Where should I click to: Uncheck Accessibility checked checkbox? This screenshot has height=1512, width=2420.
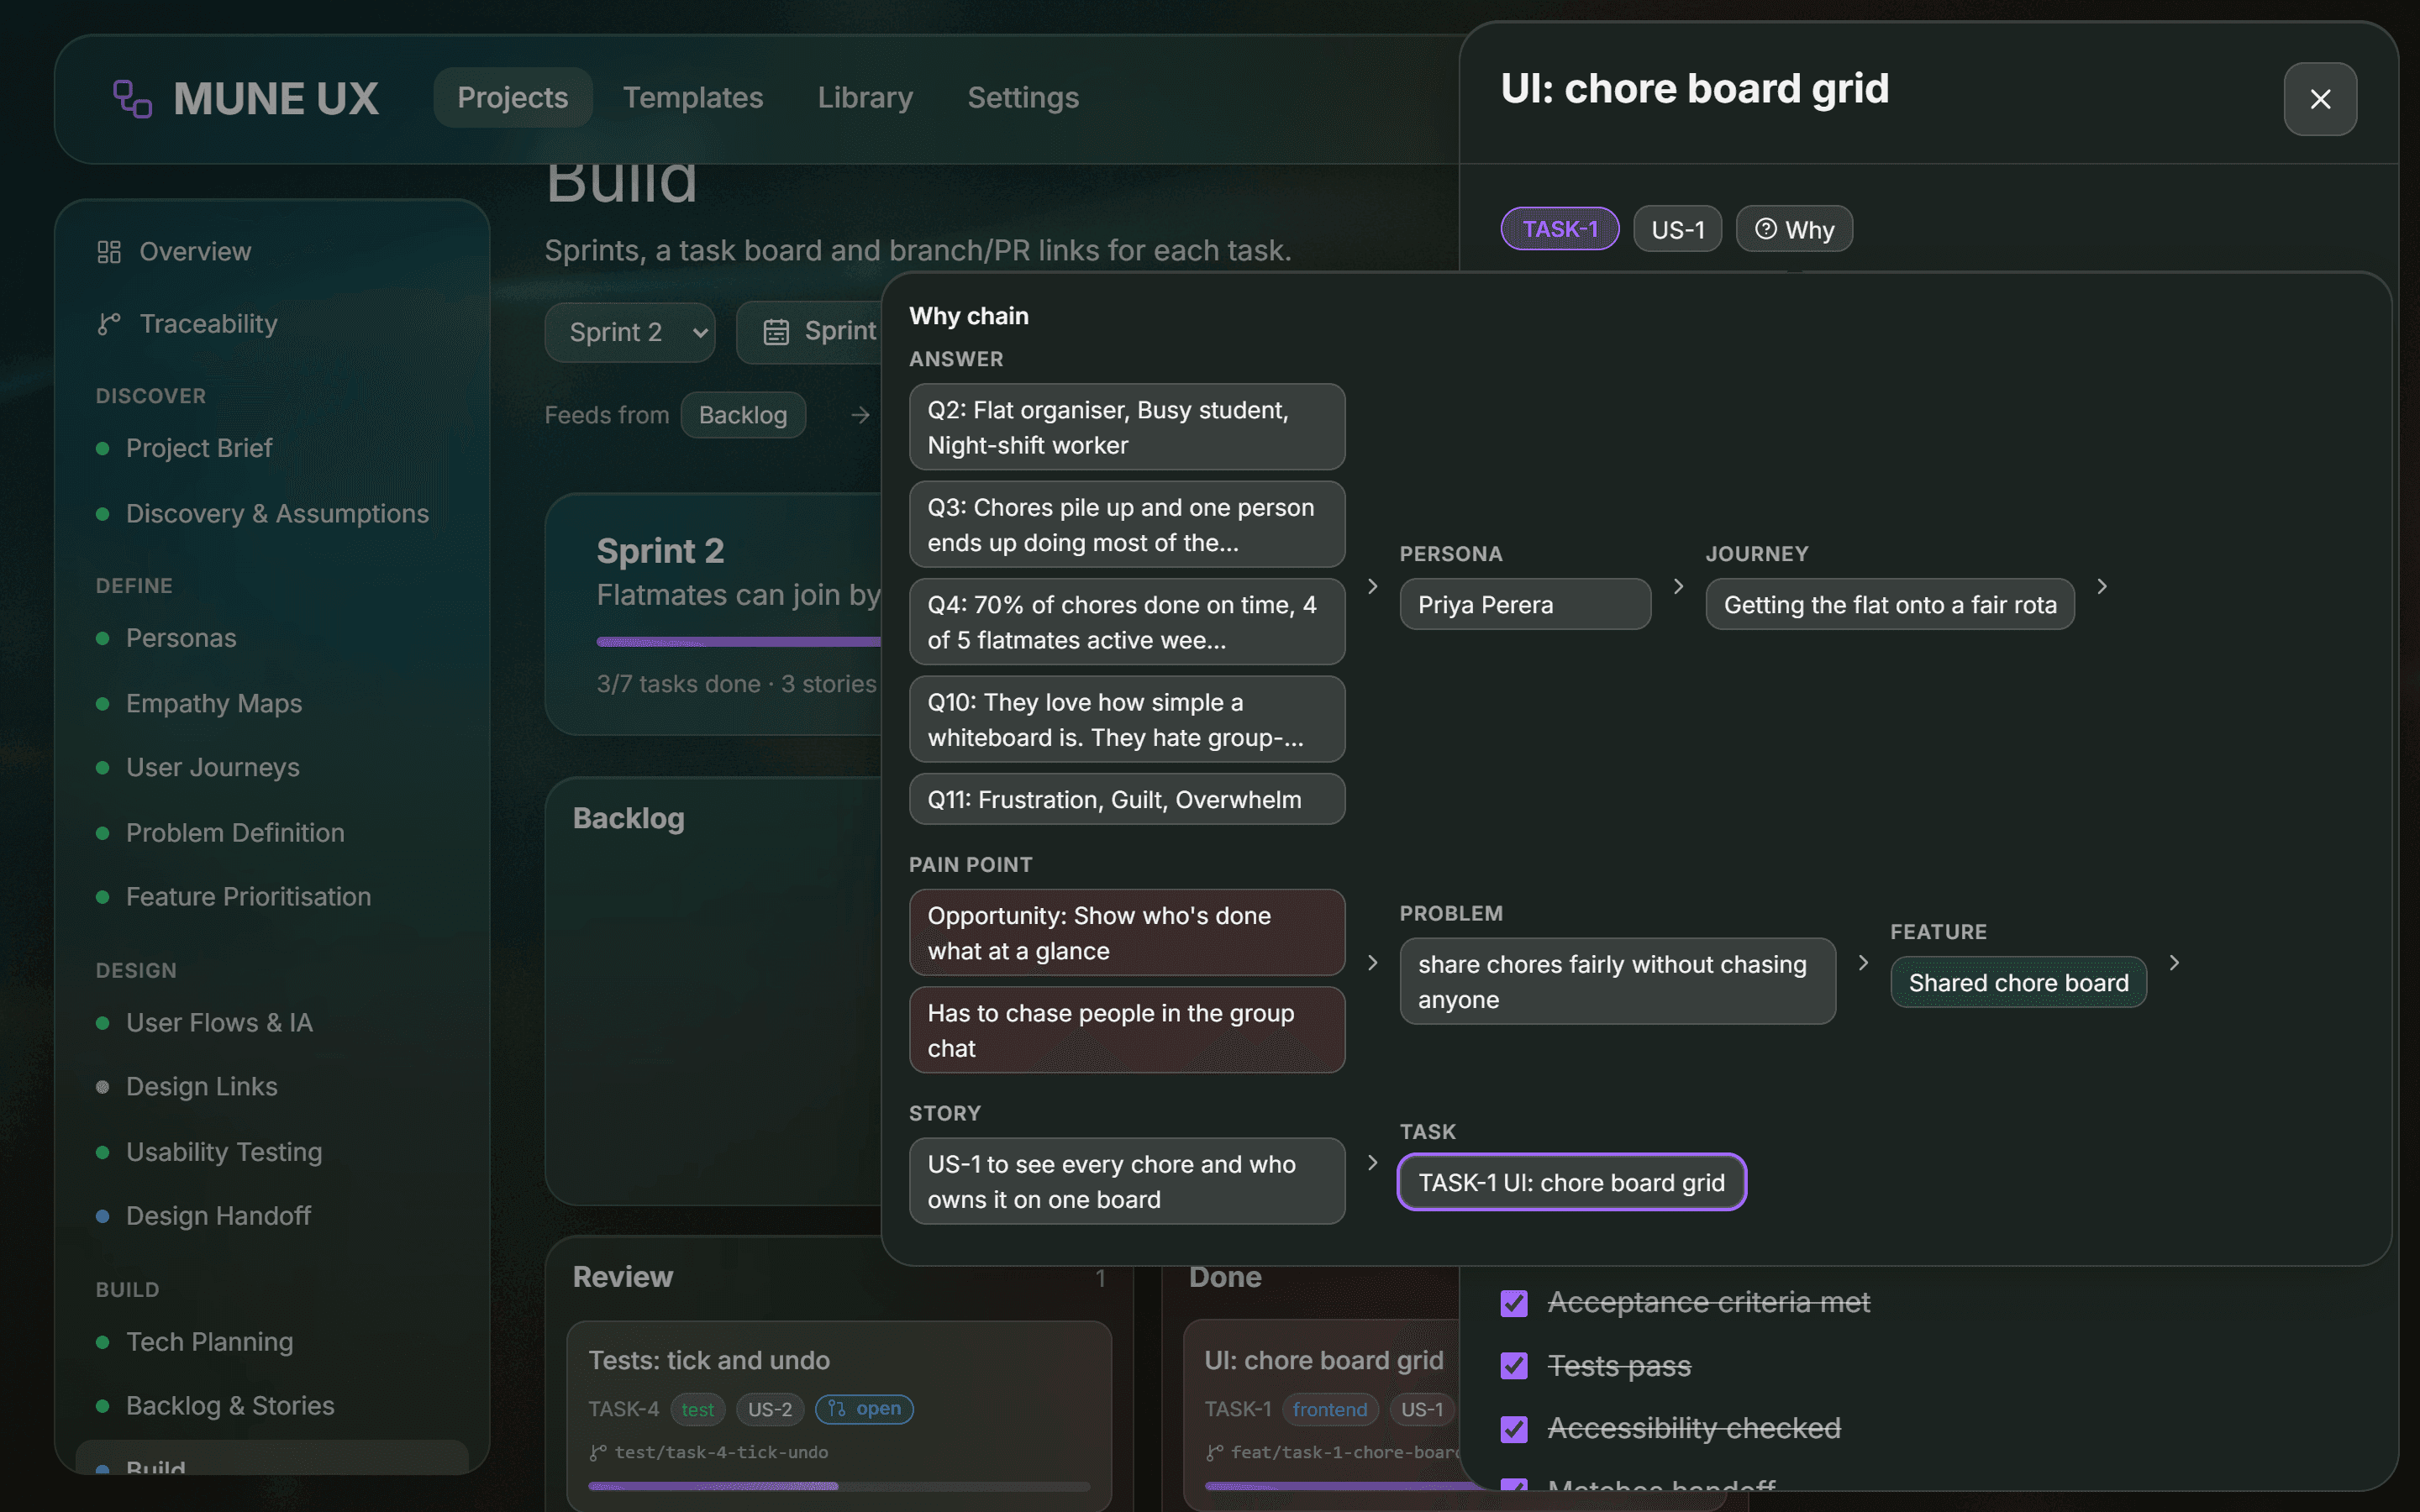click(1514, 1429)
